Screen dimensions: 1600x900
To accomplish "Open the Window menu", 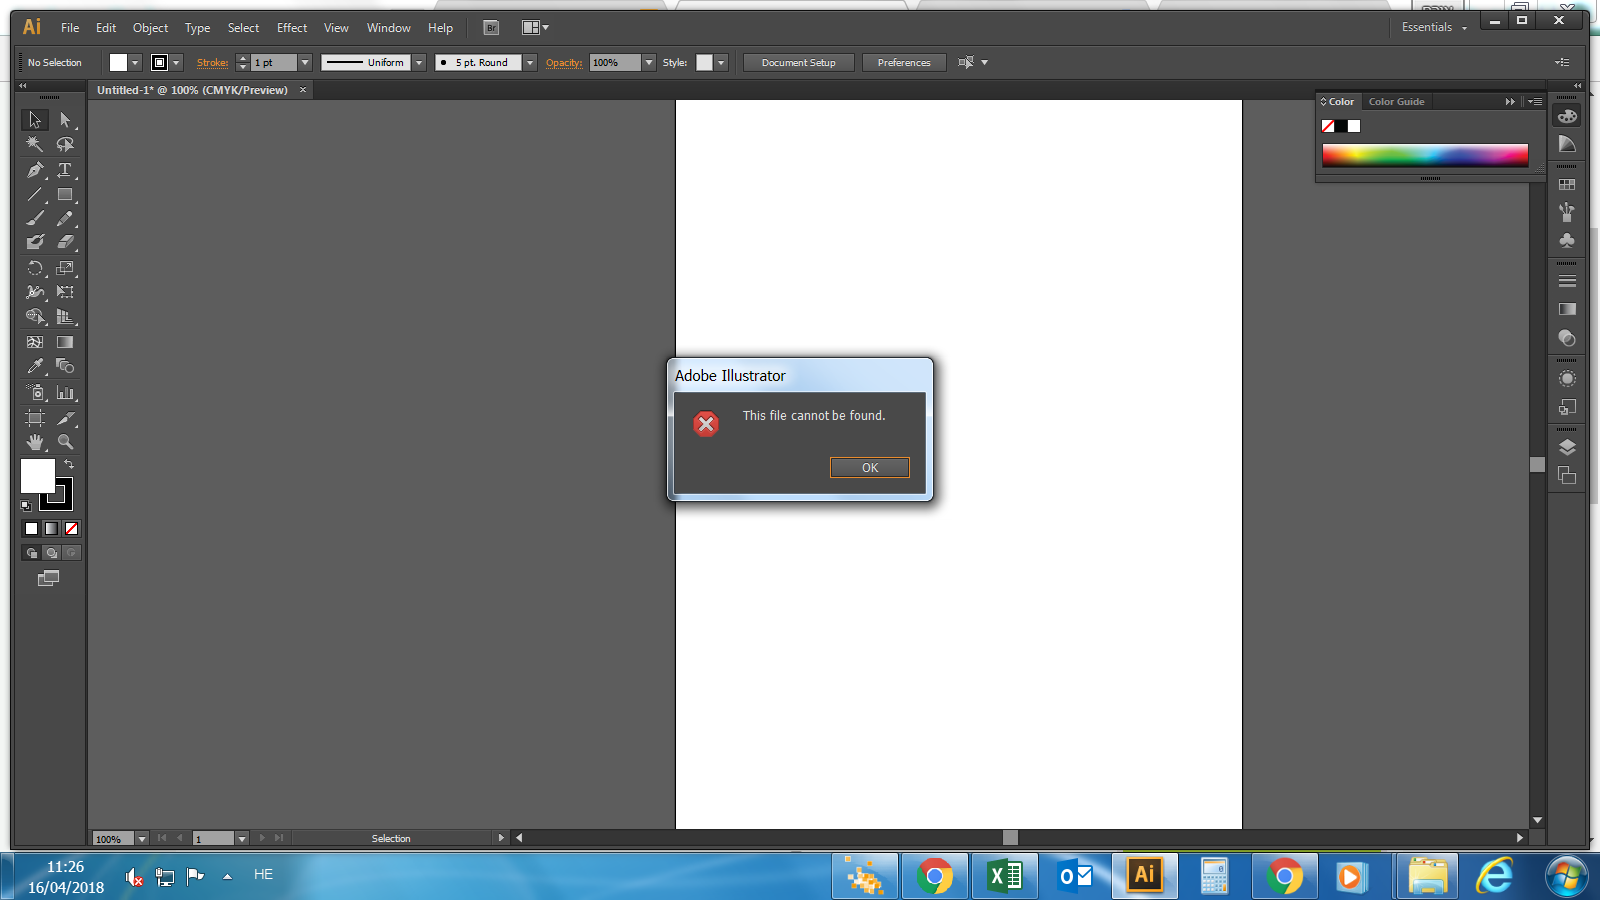I will click(388, 28).
